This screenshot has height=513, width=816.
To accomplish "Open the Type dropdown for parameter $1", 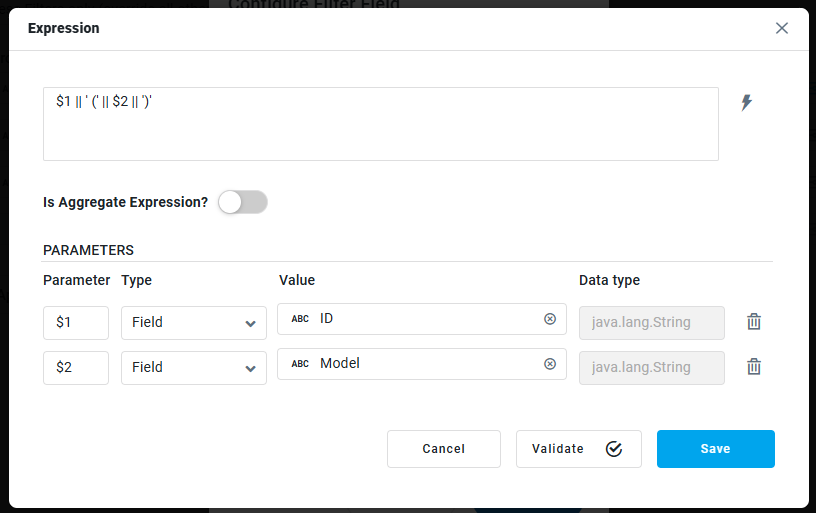I will [x=194, y=323].
